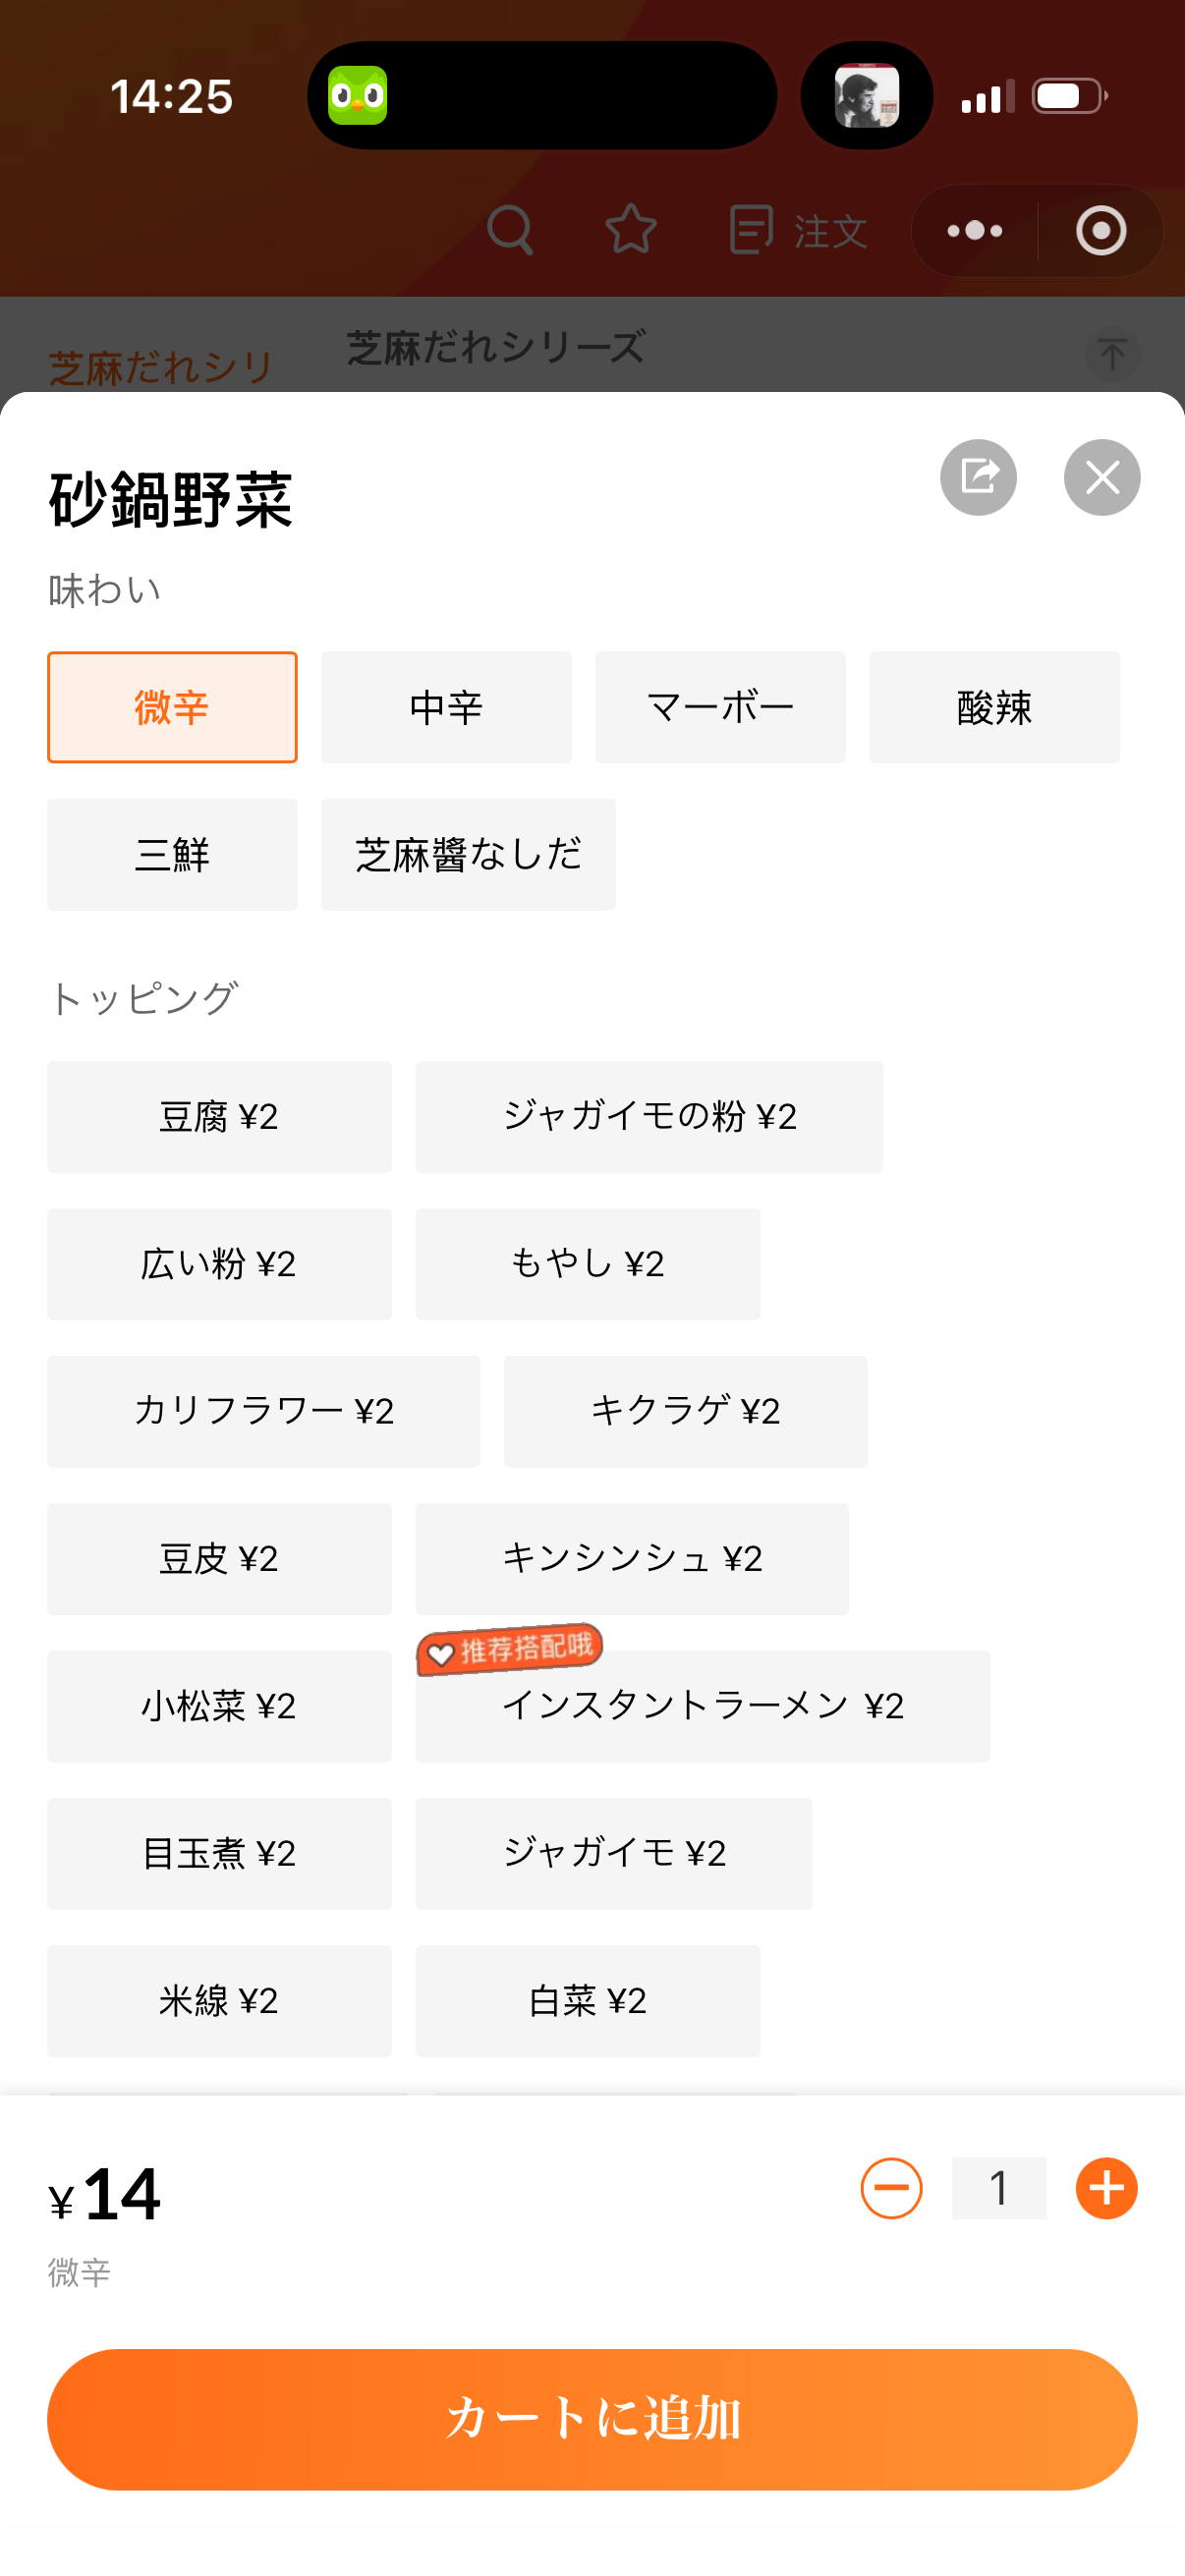Pick the 三鮮 flavor option
Image resolution: width=1185 pixels, height=2576 pixels.
point(172,854)
